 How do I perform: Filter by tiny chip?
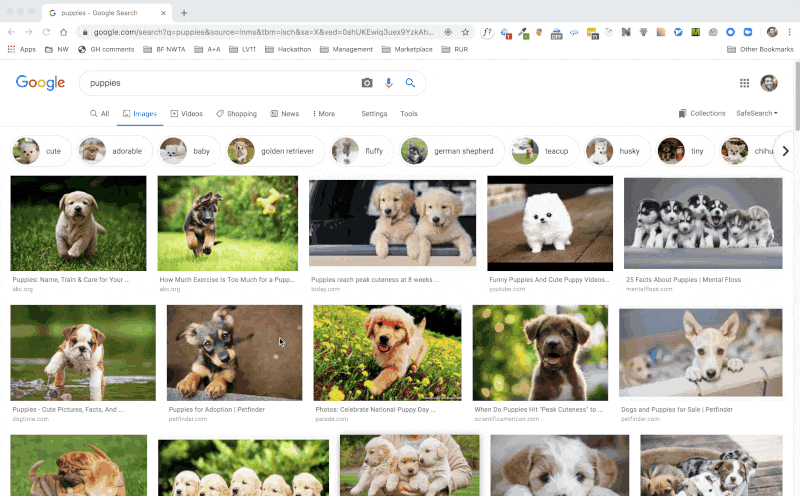pyautogui.click(x=686, y=151)
